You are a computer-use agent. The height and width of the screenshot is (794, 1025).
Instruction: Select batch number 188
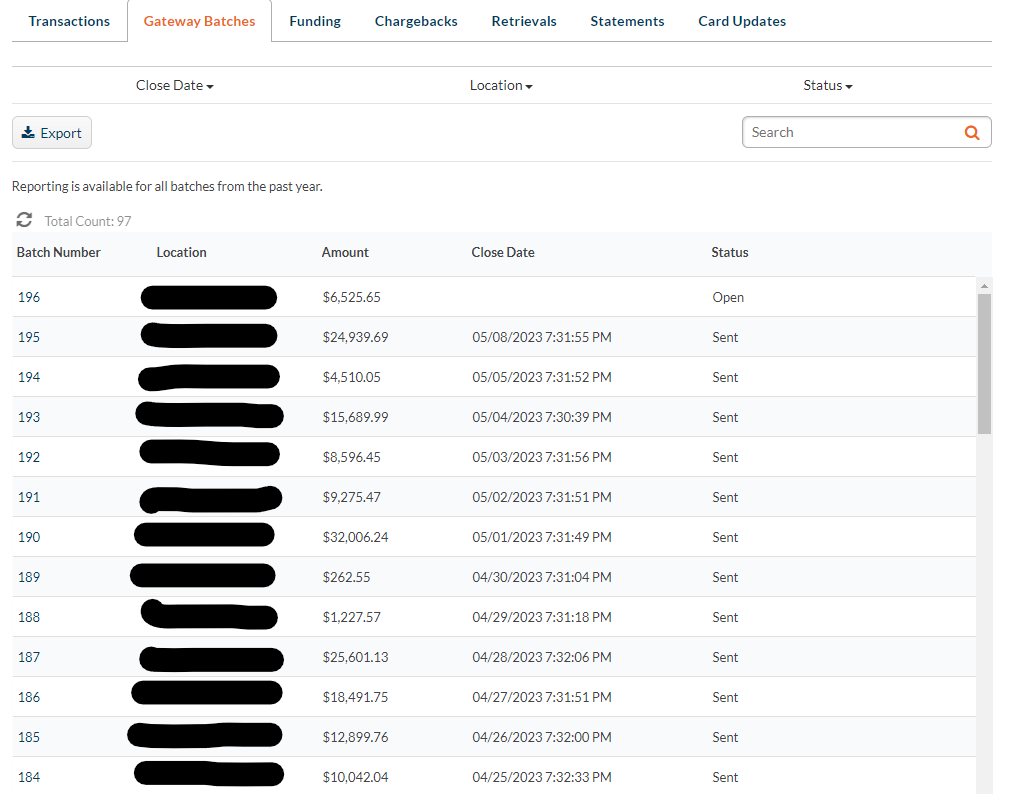pos(29,617)
